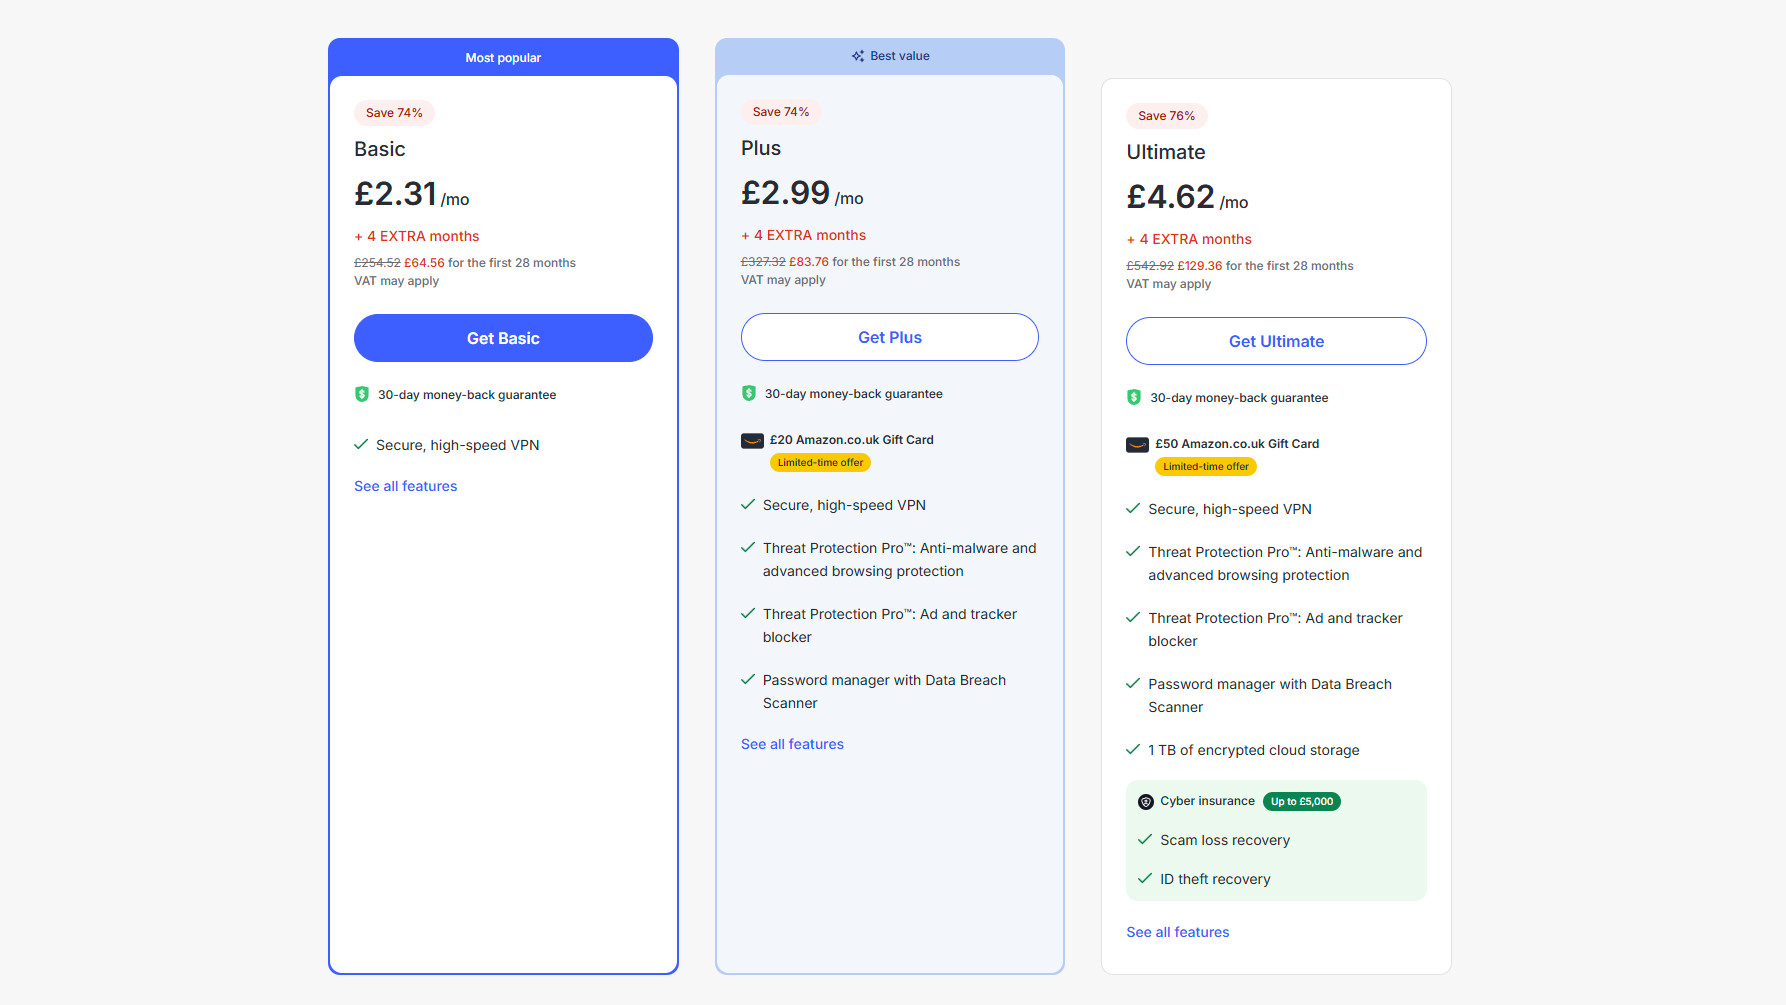This screenshot has height=1005, width=1786.
Task: Click the Get Plus button
Action: 889,337
